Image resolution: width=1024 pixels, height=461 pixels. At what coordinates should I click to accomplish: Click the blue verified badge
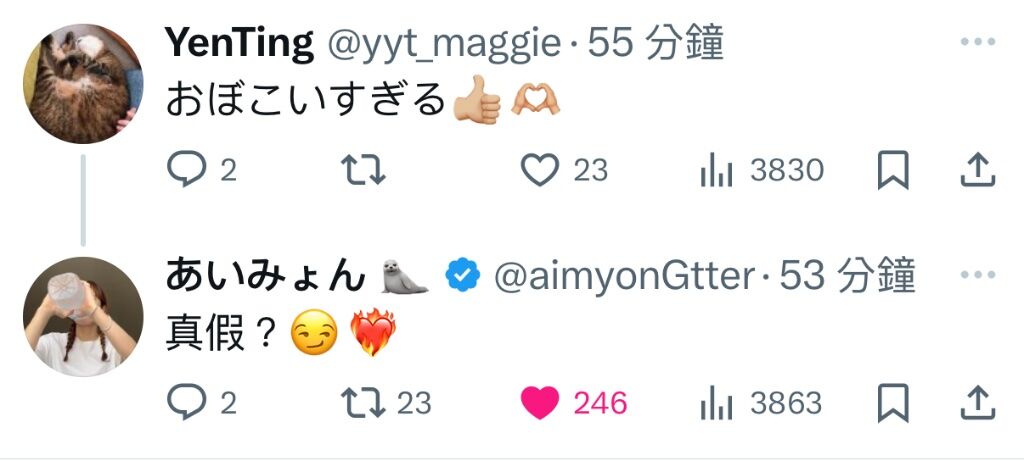(462, 275)
